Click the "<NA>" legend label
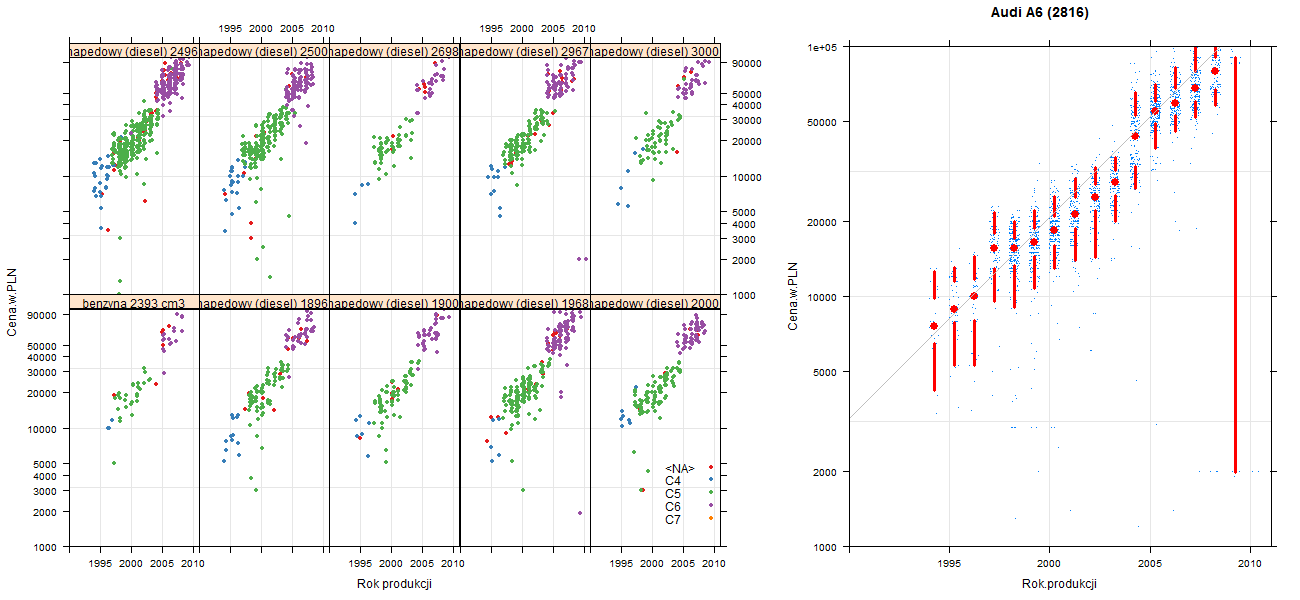The image size is (1300, 600). click(680, 468)
